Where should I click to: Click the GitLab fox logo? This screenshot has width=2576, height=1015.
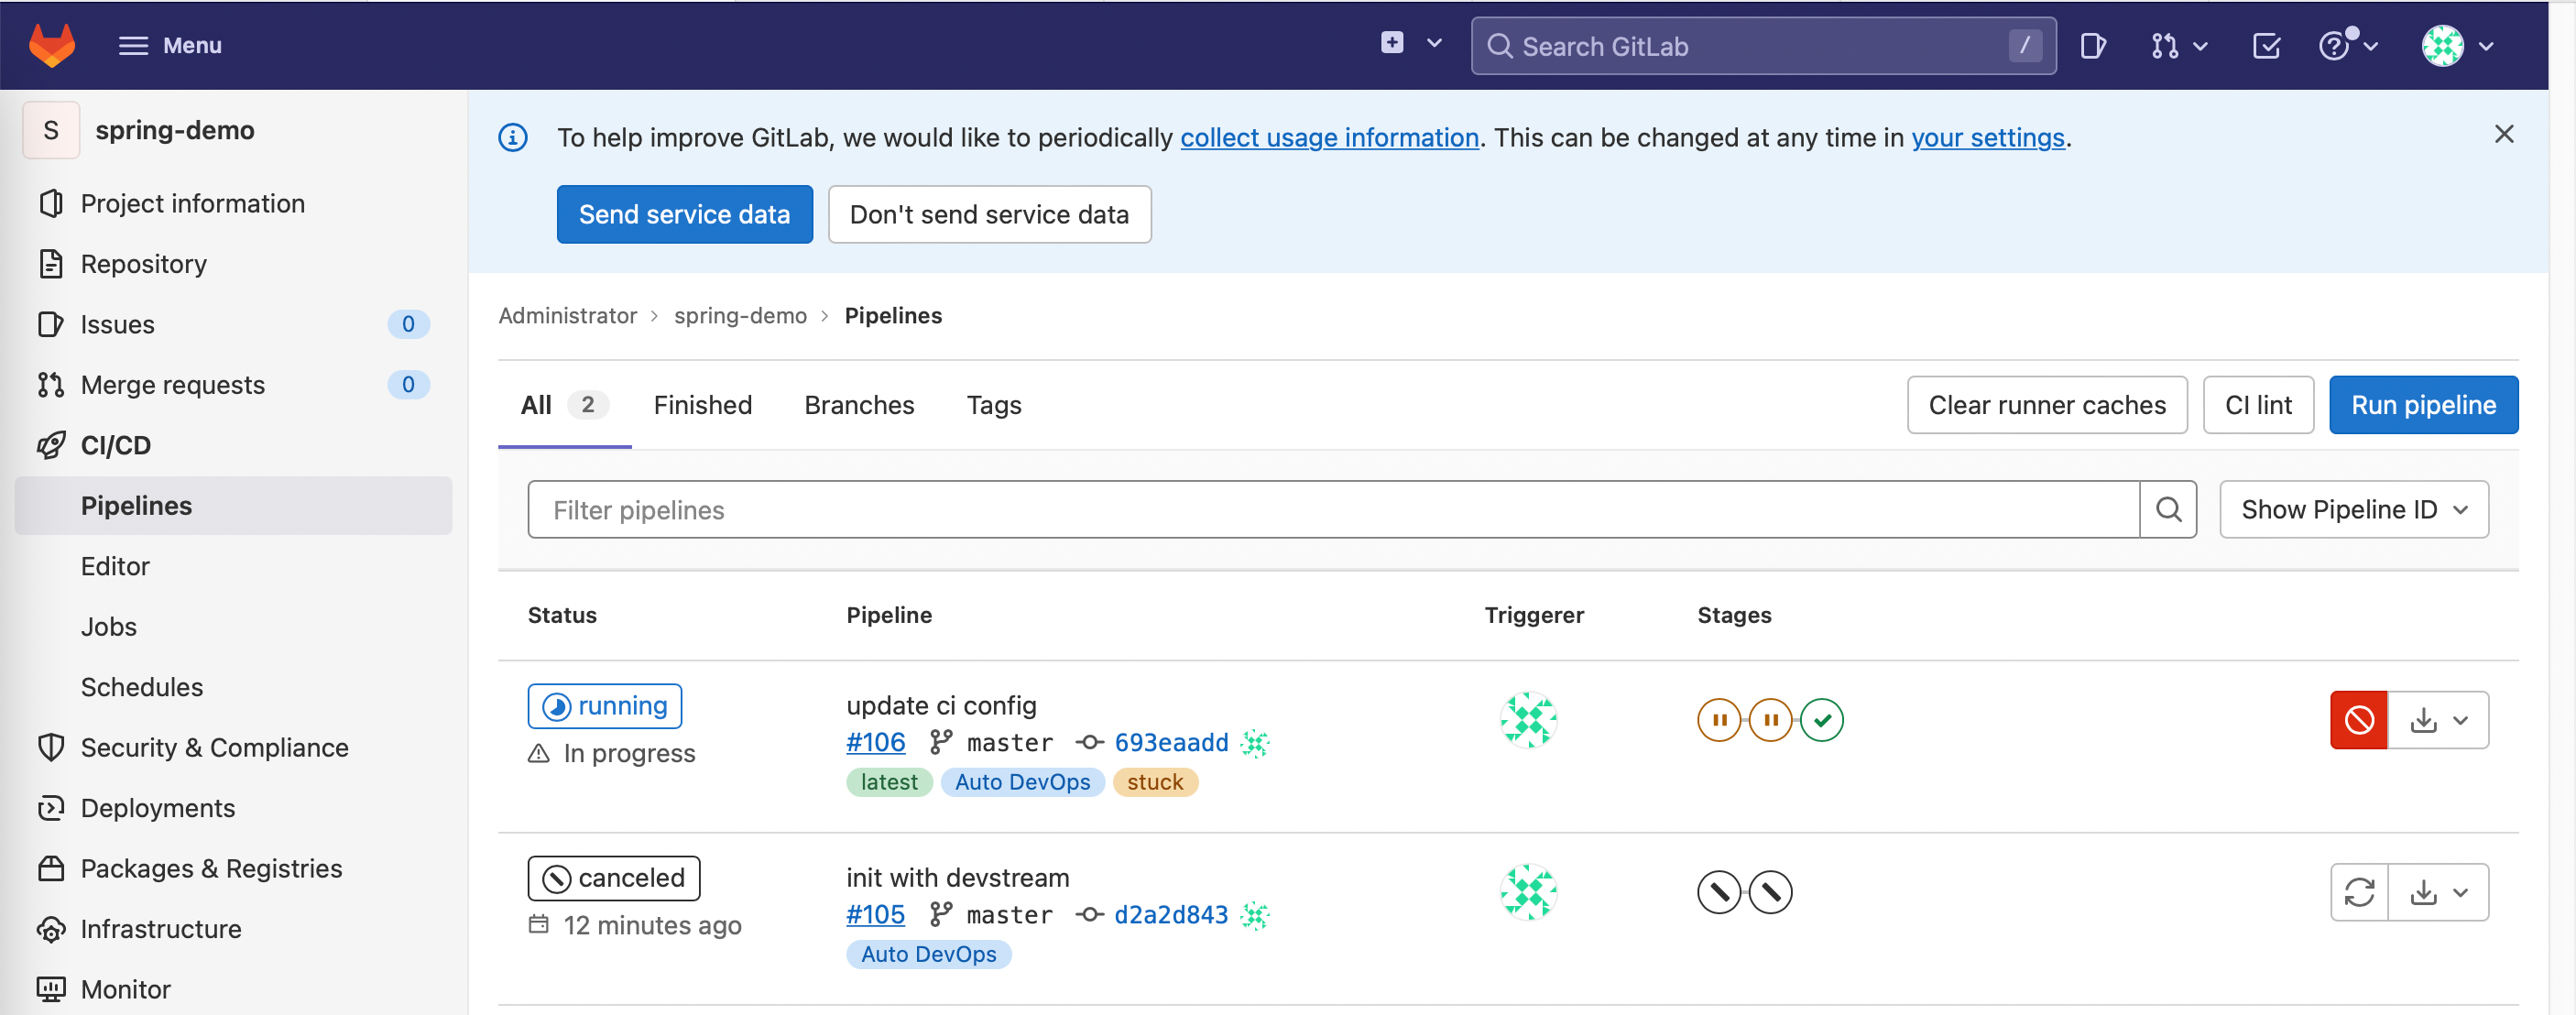(x=51, y=44)
